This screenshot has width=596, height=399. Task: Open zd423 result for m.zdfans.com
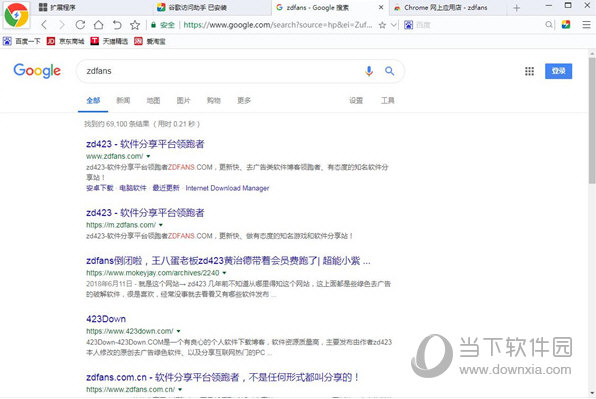coord(145,213)
